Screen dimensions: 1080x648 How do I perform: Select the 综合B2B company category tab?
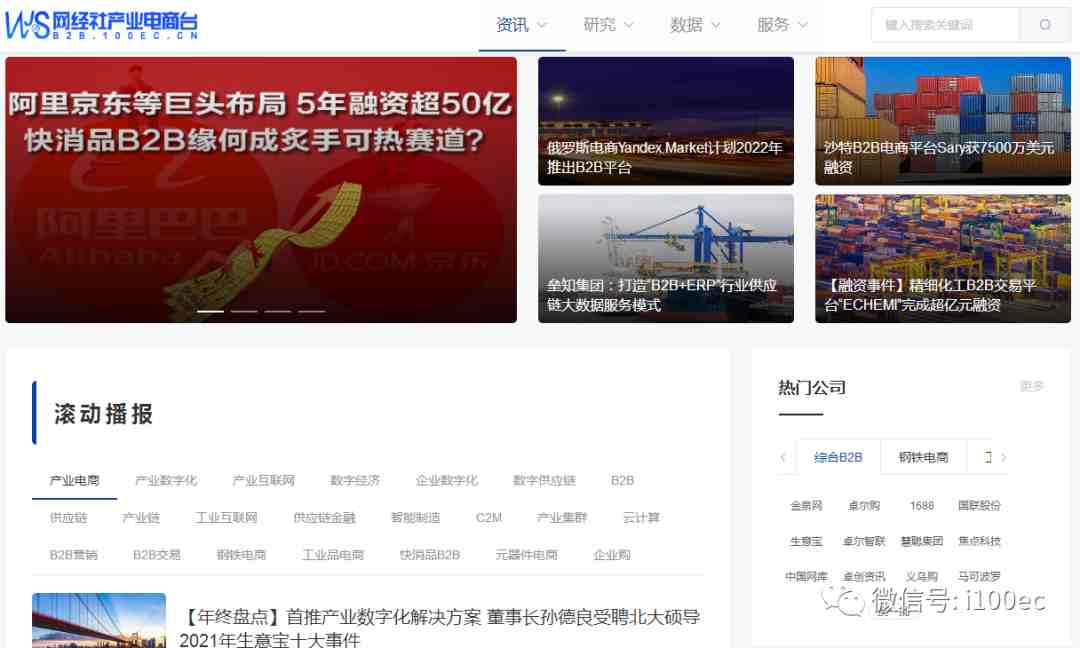click(838, 457)
